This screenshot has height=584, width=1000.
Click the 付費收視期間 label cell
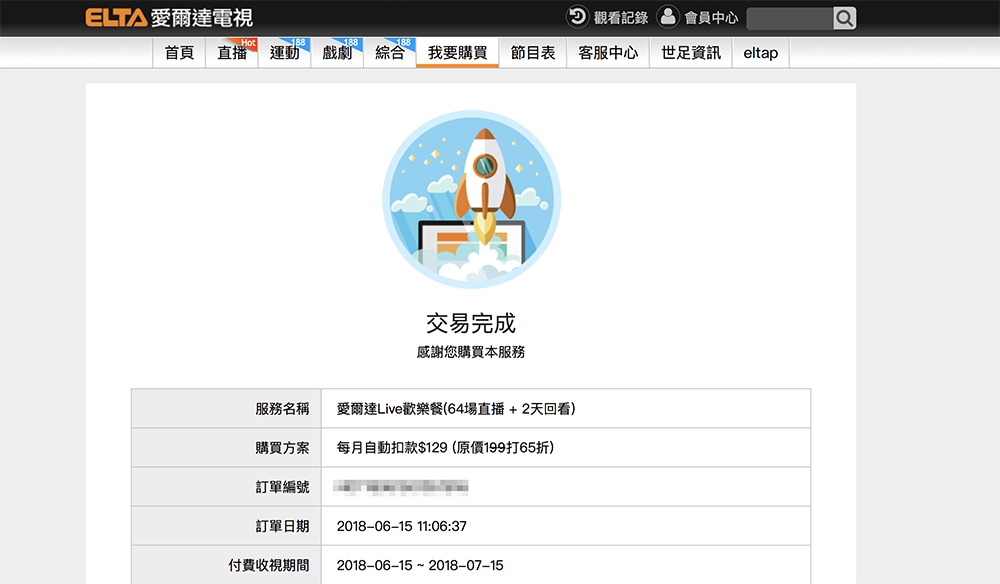point(226,565)
